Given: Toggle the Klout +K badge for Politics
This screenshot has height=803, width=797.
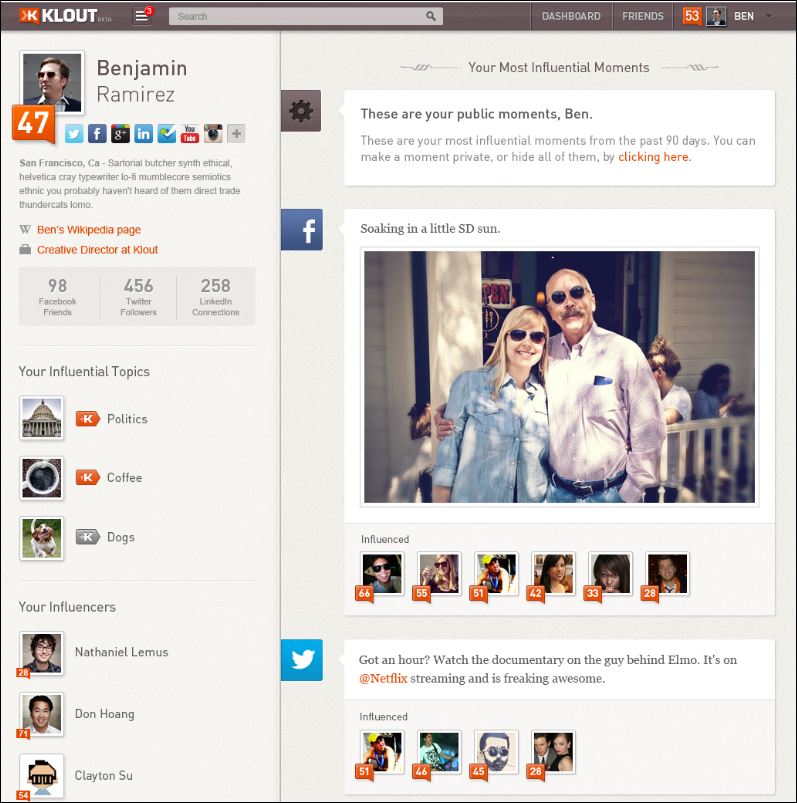Looking at the screenshot, I should tap(88, 419).
